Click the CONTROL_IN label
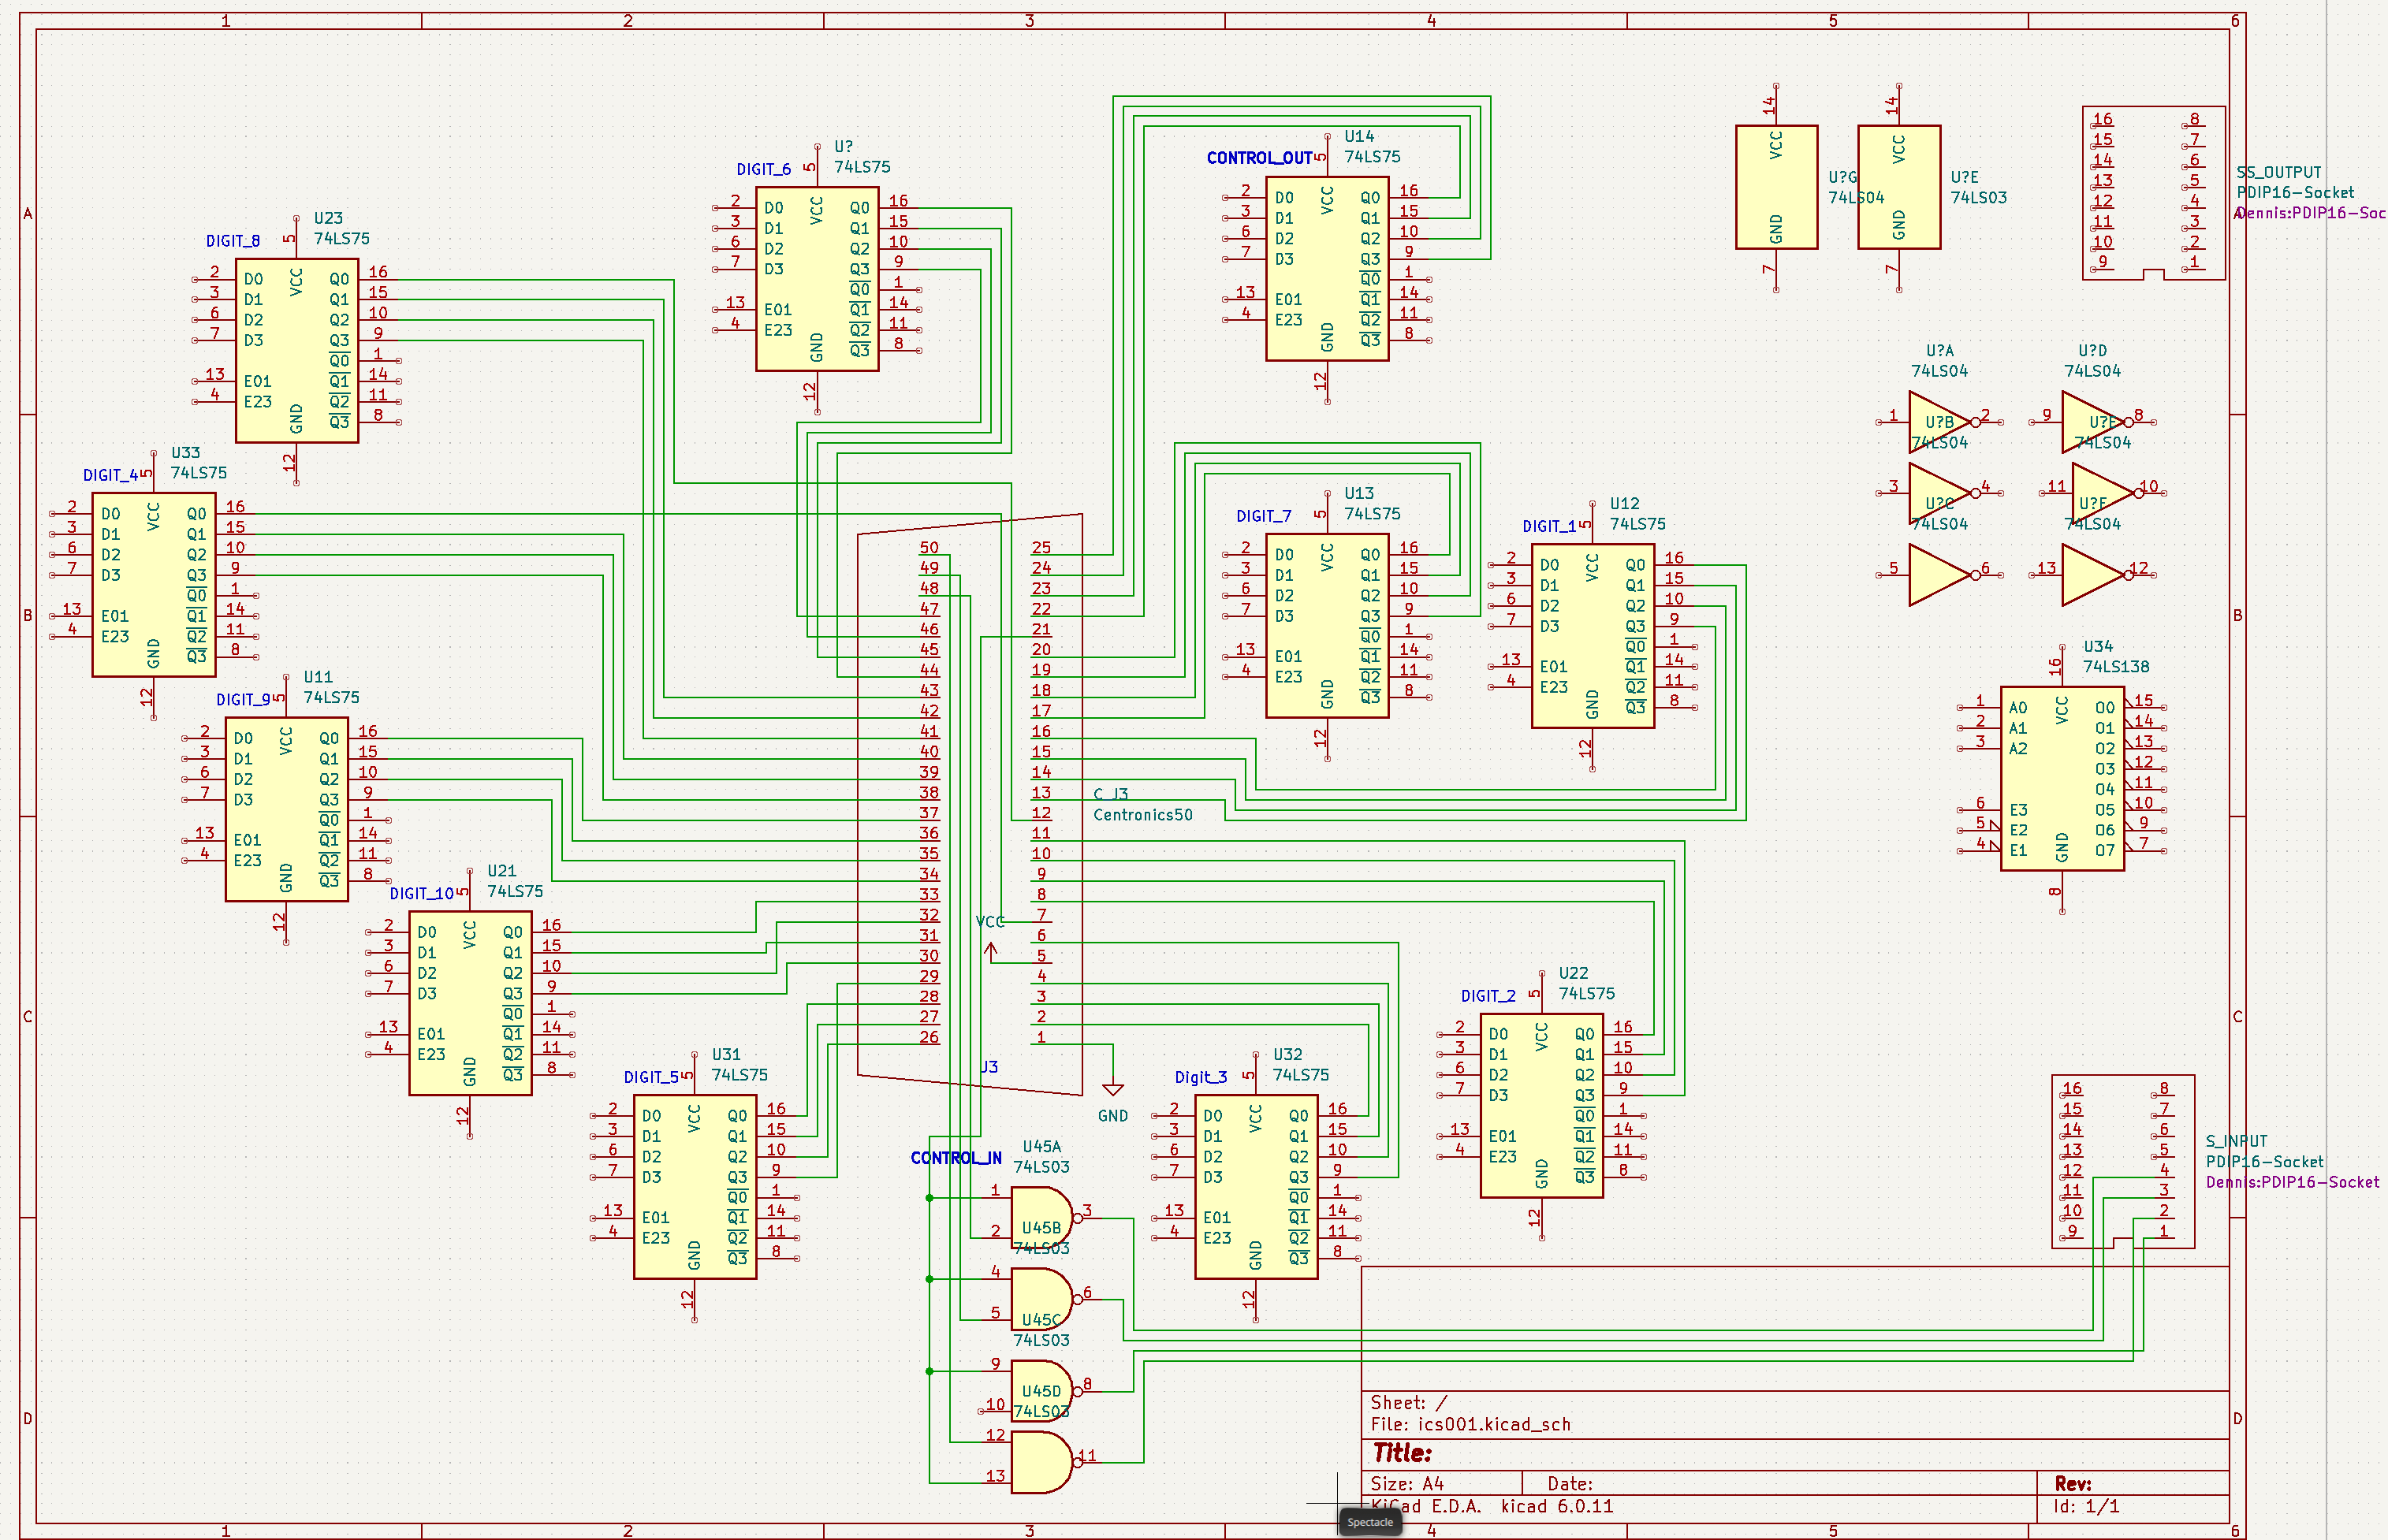This screenshot has width=2388, height=1540. (x=956, y=1158)
